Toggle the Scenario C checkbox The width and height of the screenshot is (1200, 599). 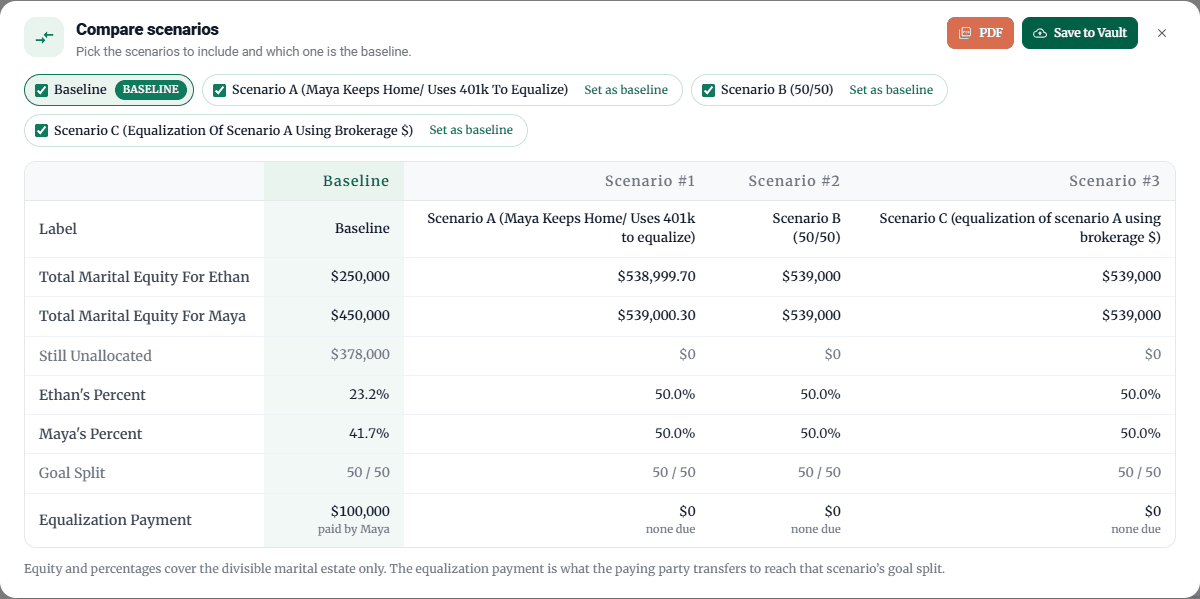42,130
